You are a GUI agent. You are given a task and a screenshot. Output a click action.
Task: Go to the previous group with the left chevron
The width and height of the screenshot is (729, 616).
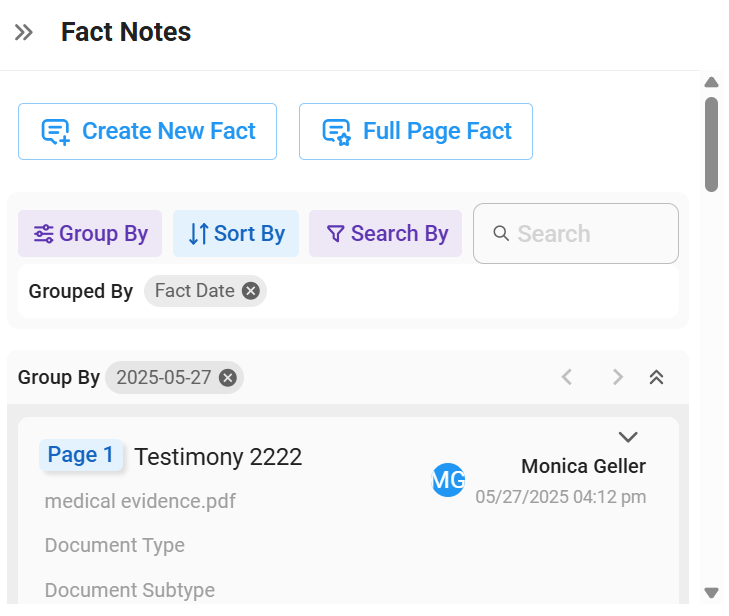[x=566, y=377]
